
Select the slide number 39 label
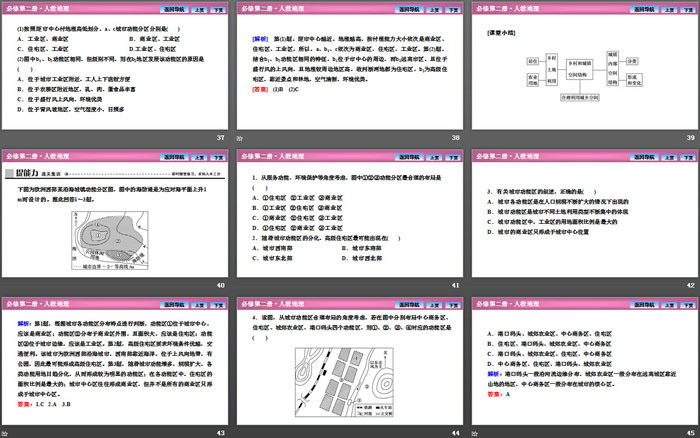tap(691, 138)
